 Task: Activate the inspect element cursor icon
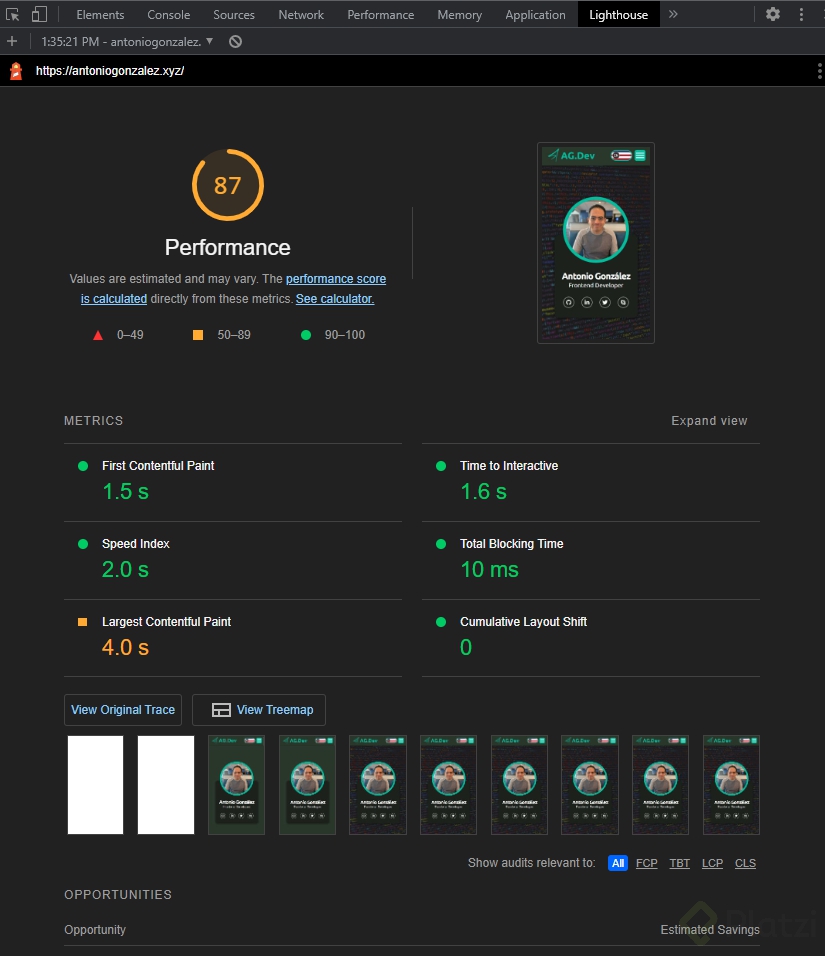click(14, 14)
